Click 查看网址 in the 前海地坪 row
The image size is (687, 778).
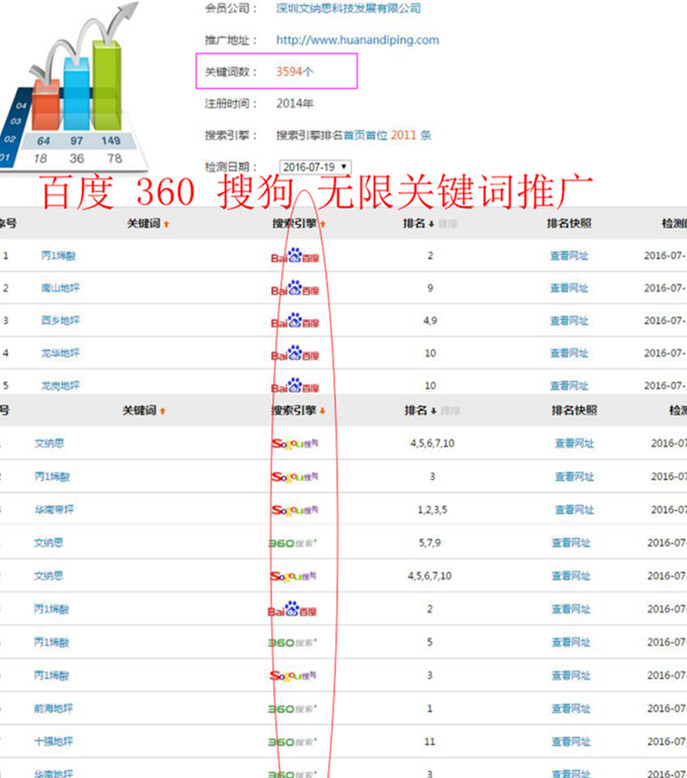[x=571, y=709]
